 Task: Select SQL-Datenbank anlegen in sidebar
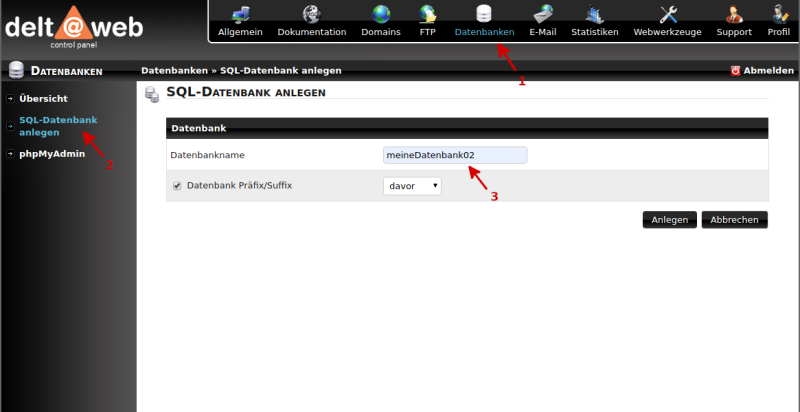pyautogui.click(x=58, y=126)
